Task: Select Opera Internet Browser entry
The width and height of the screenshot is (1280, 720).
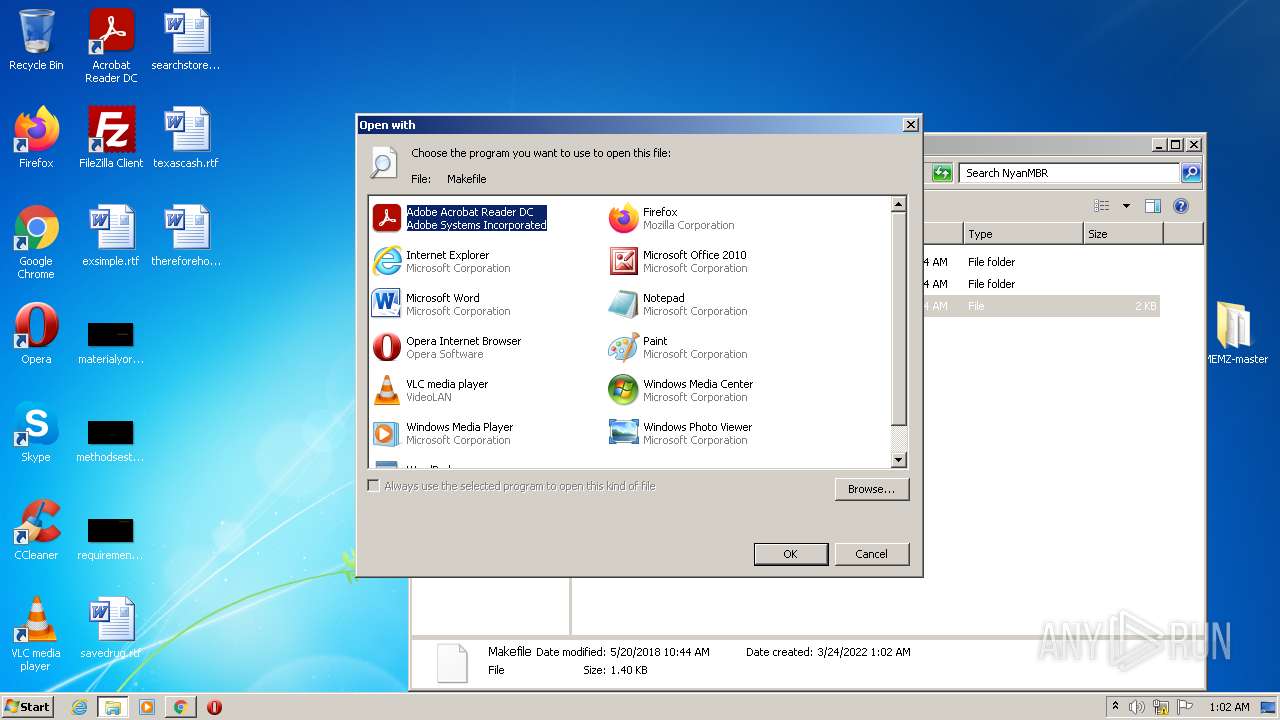Action: coord(447,347)
